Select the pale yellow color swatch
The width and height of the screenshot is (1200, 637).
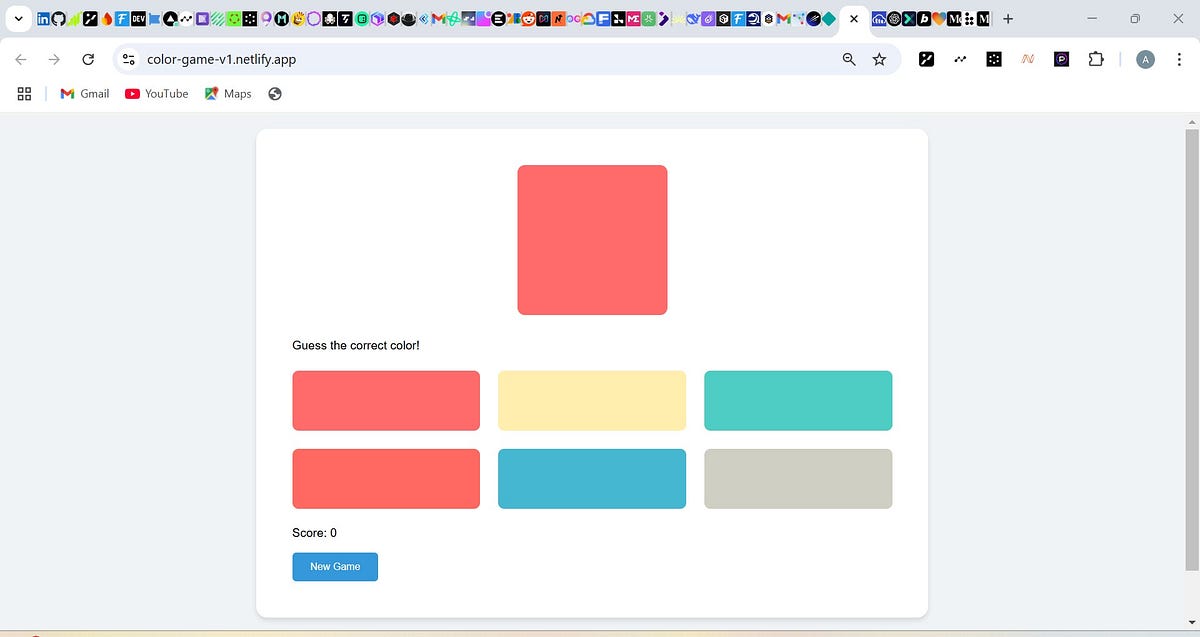(592, 400)
